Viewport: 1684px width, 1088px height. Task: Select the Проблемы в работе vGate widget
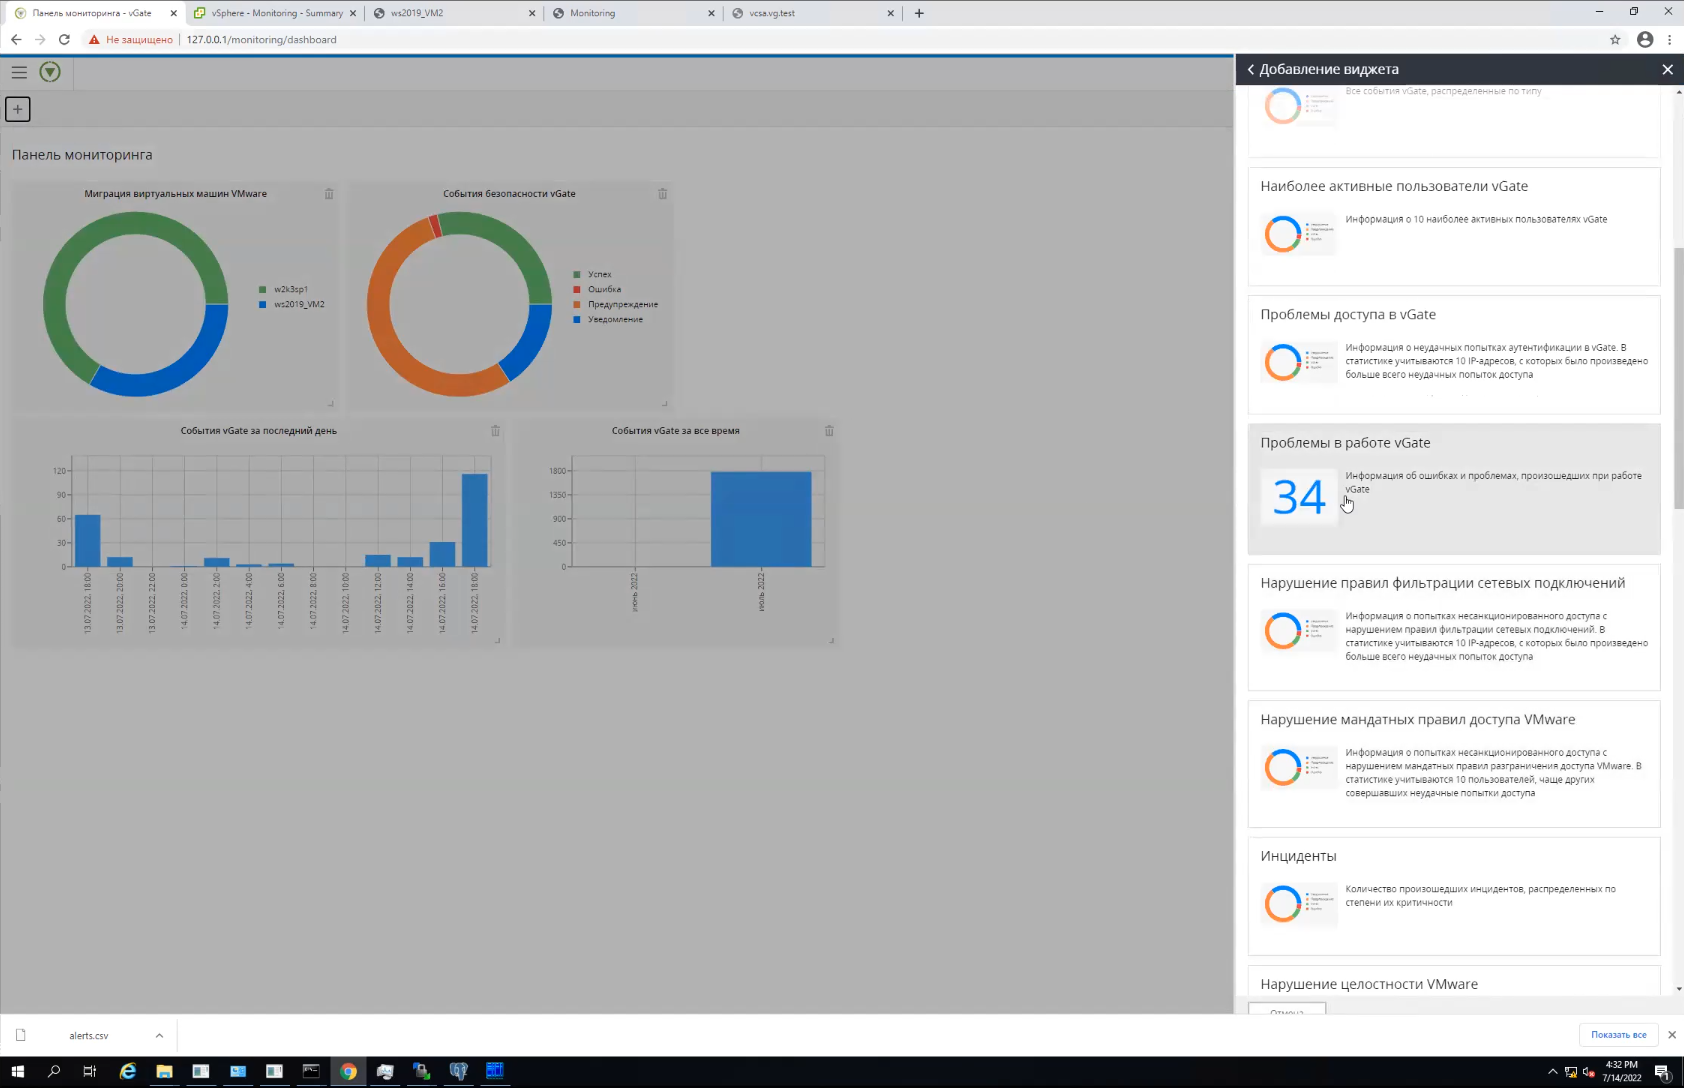click(x=1454, y=489)
